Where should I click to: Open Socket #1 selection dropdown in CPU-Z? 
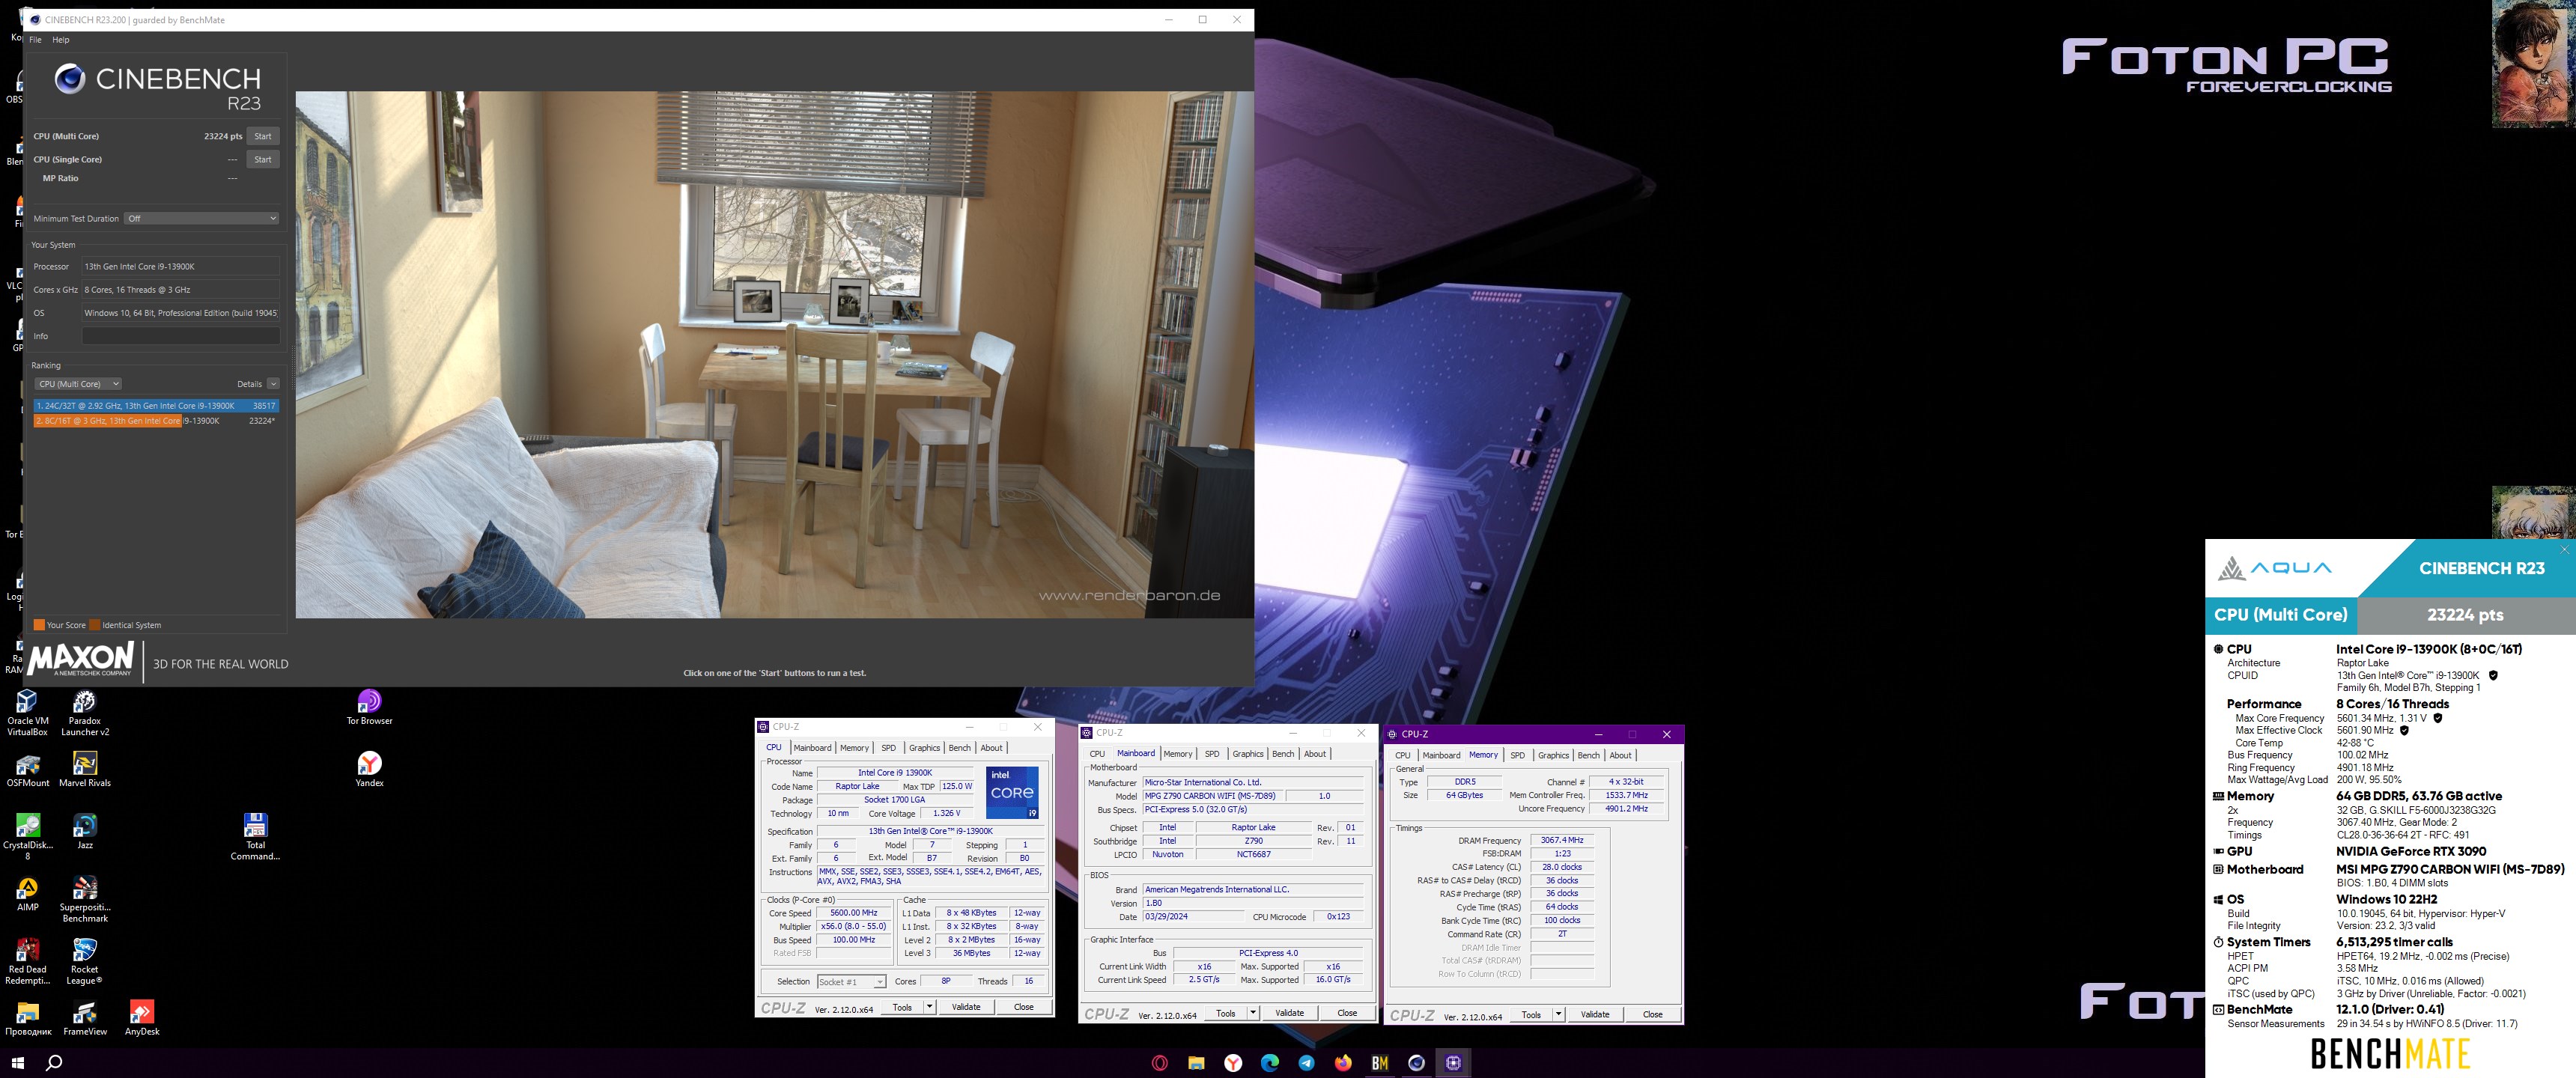pyautogui.click(x=851, y=982)
